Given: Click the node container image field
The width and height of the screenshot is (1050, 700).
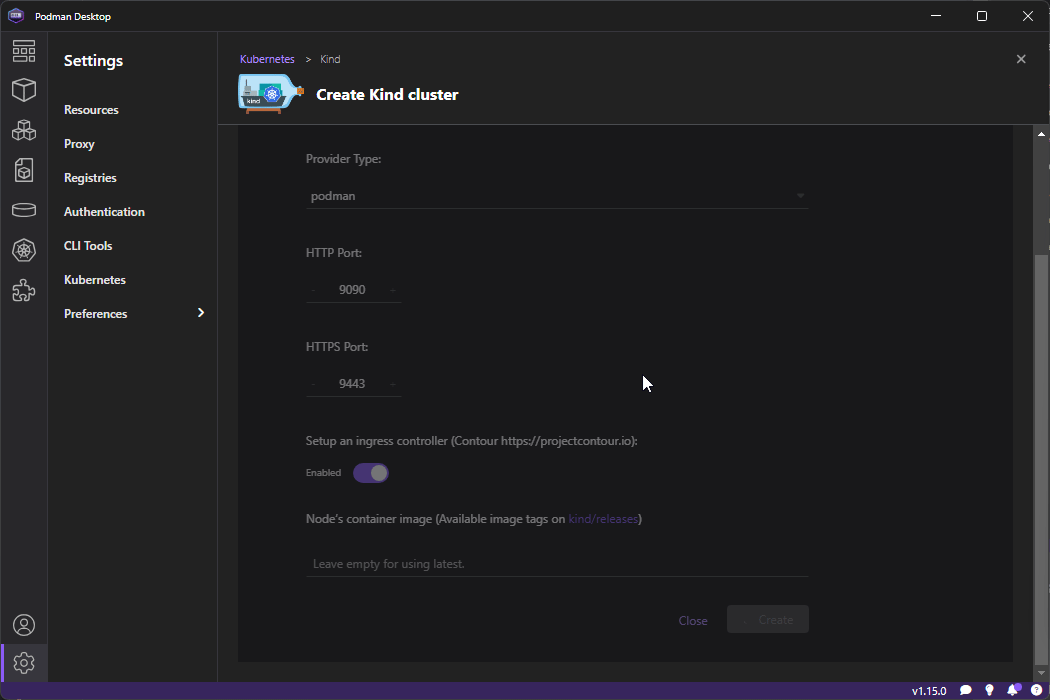Looking at the screenshot, I should pyautogui.click(x=557, y=564).
